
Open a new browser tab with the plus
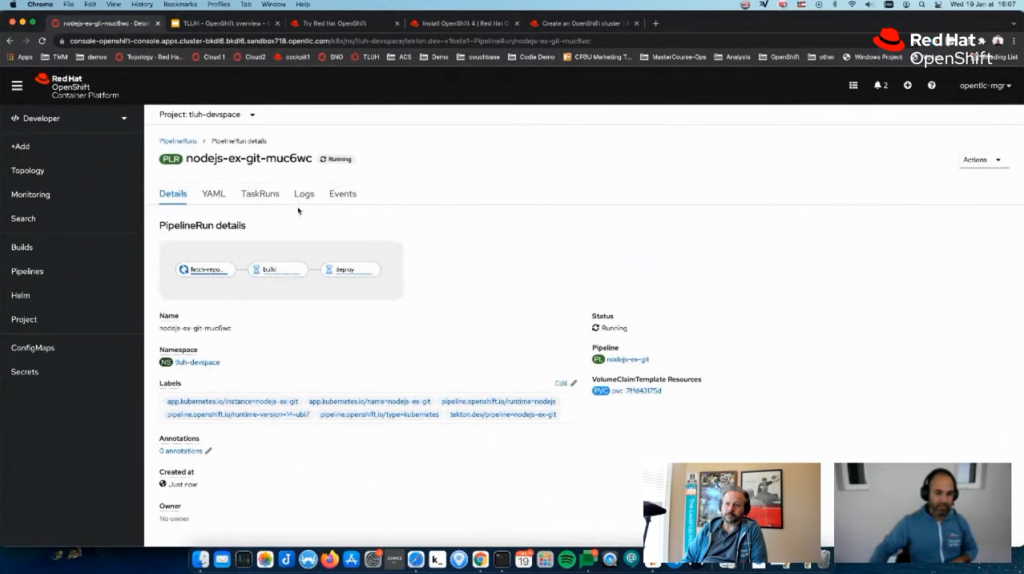point(656,24)
